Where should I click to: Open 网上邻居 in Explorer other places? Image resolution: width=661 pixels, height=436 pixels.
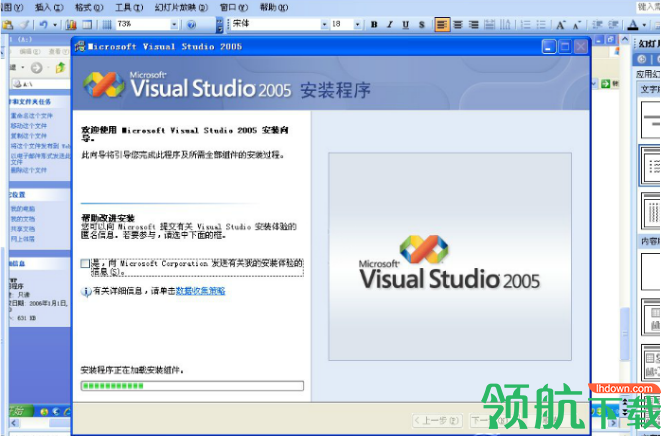click(x=23, y=239)
